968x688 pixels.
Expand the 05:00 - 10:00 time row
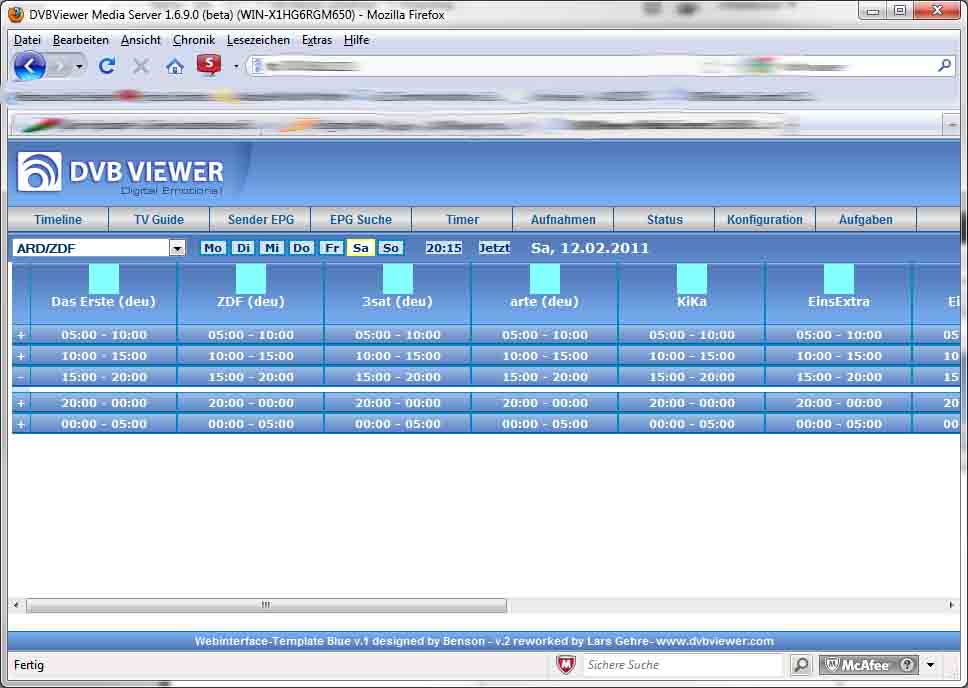click(20, 335)
